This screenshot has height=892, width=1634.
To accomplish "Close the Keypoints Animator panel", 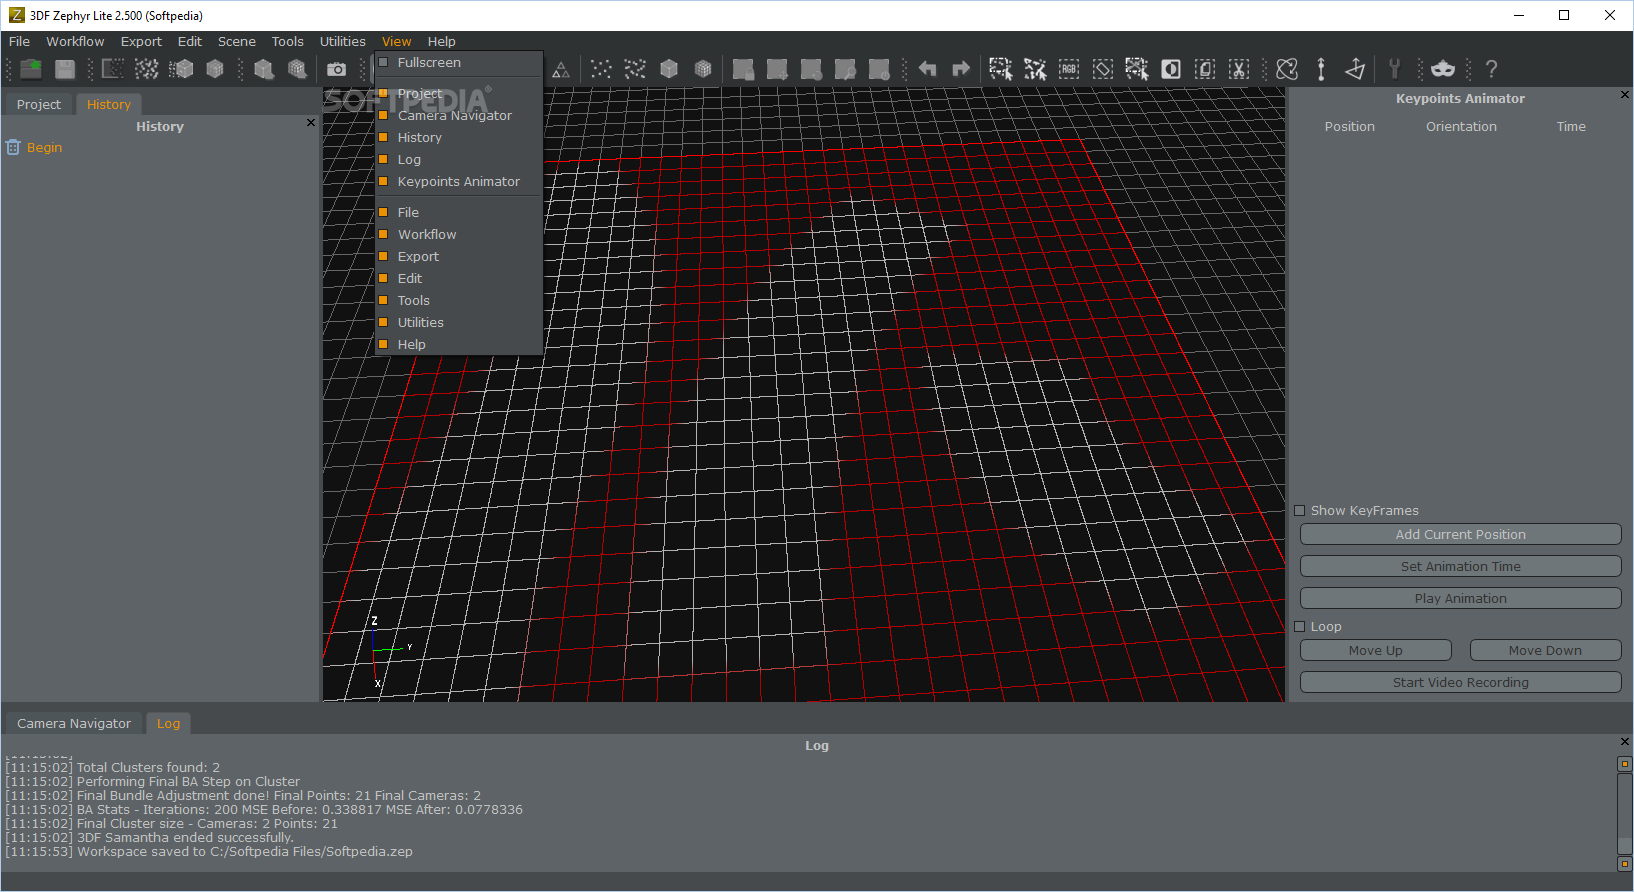I will (1625, 94).
